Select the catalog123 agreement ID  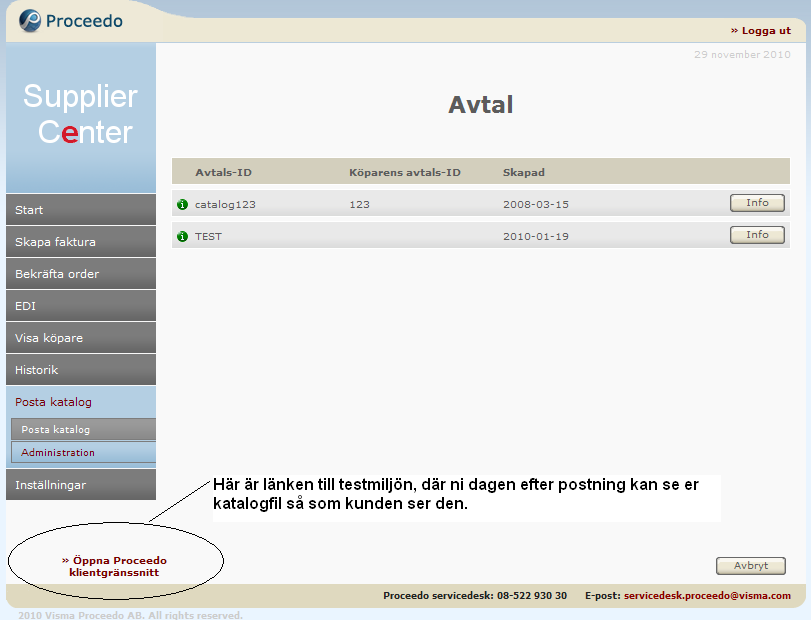225,204
